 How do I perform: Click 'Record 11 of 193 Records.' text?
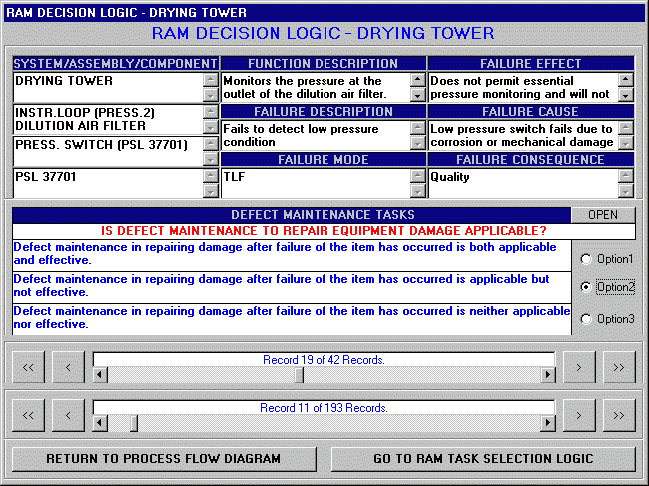click(324, 408)
